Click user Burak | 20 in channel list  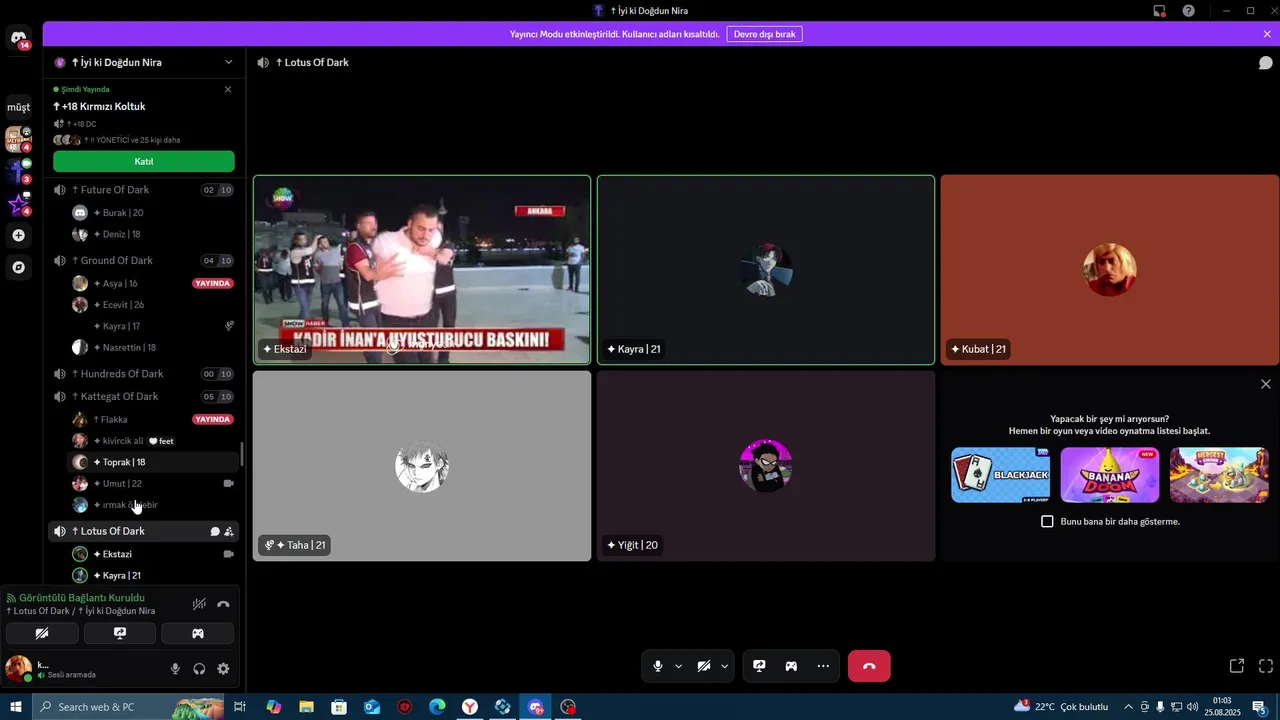click(x=154, y=213)
